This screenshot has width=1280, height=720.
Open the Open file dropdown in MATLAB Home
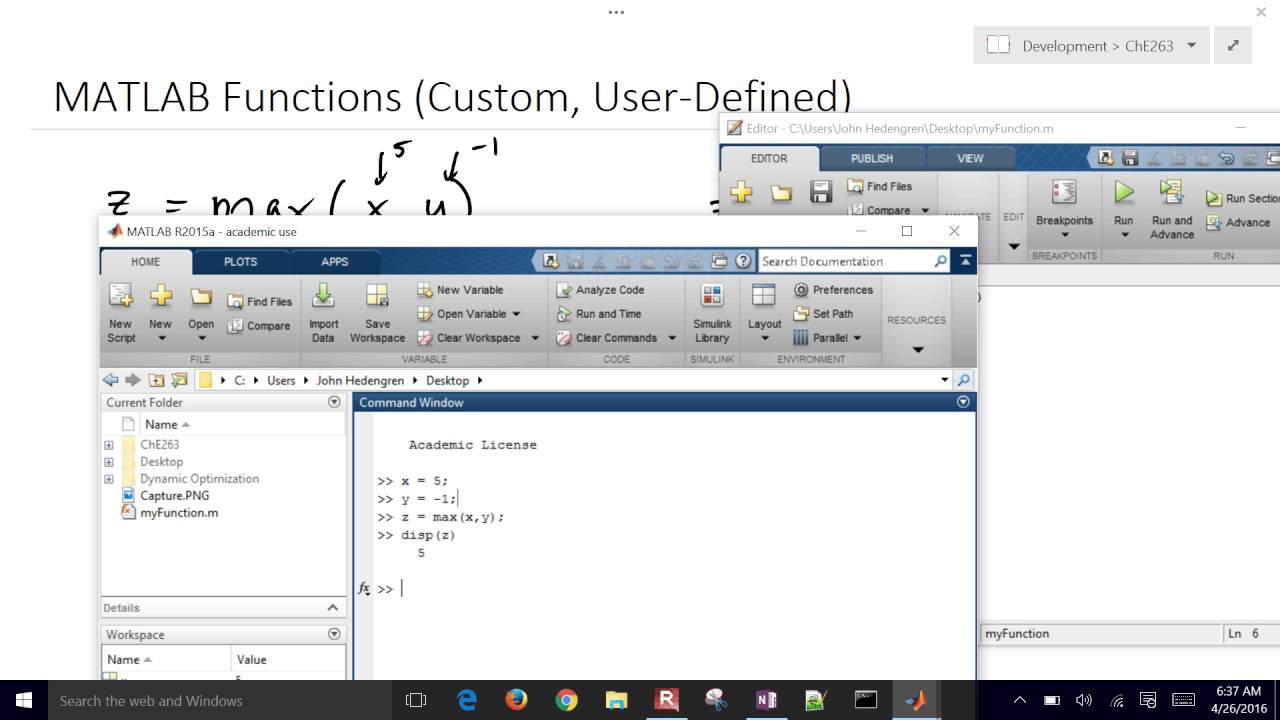click(201, 337)
